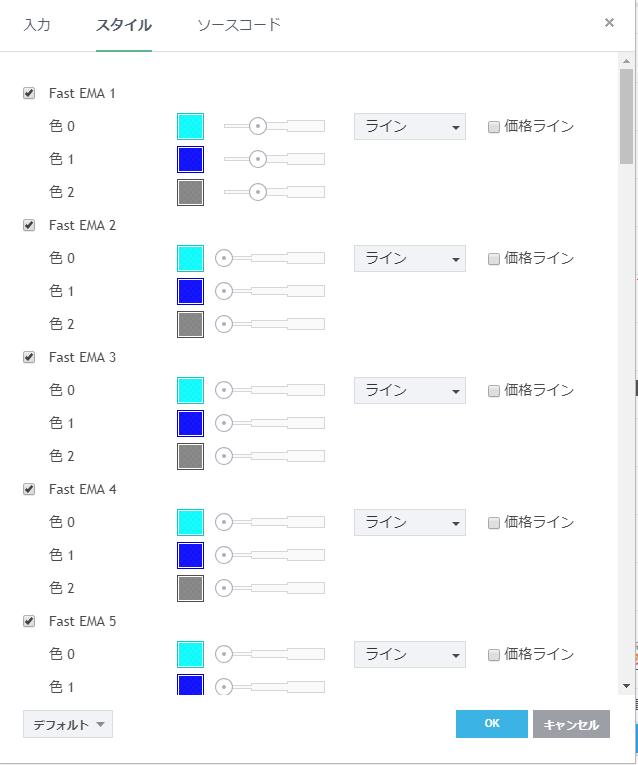The image size is (638, 765).
Task: Open cyan color 0 swatch for Fast EMA 5
Action: (190, 654)
